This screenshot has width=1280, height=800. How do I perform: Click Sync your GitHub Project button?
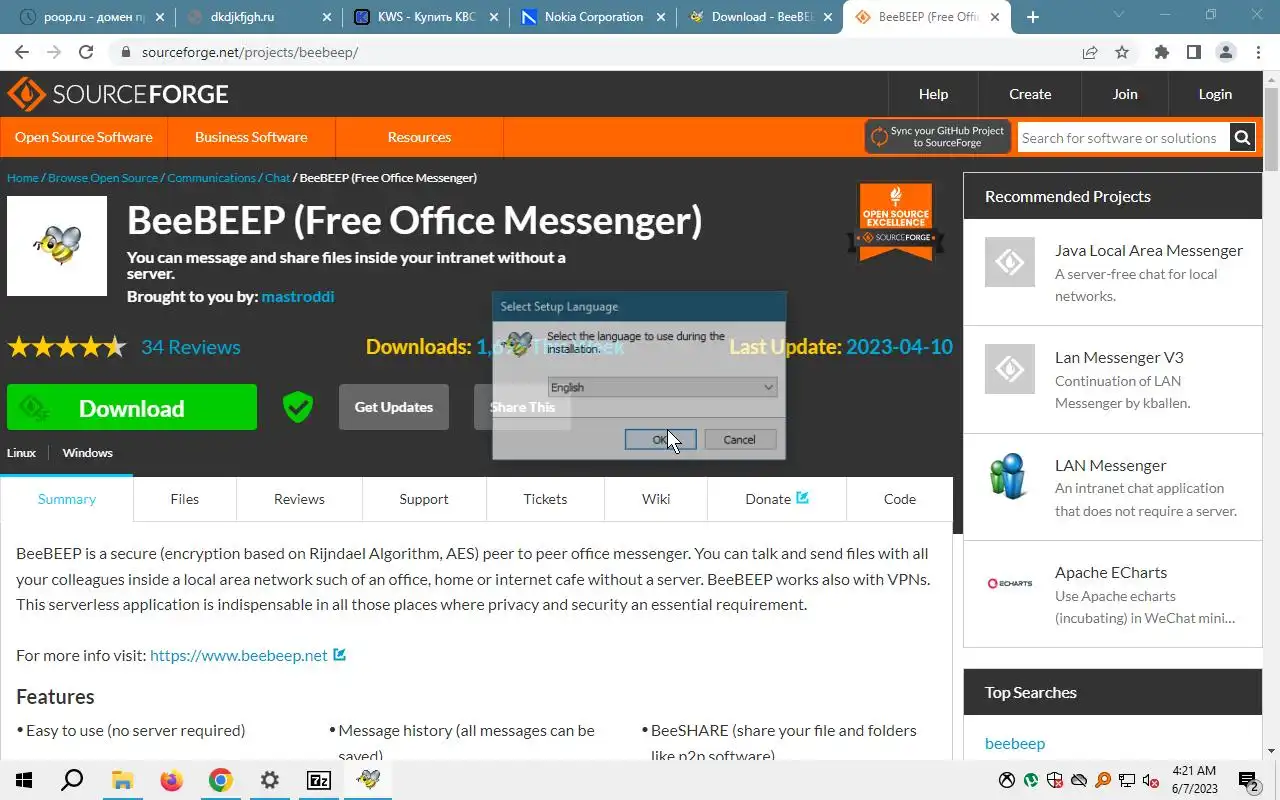938,137
